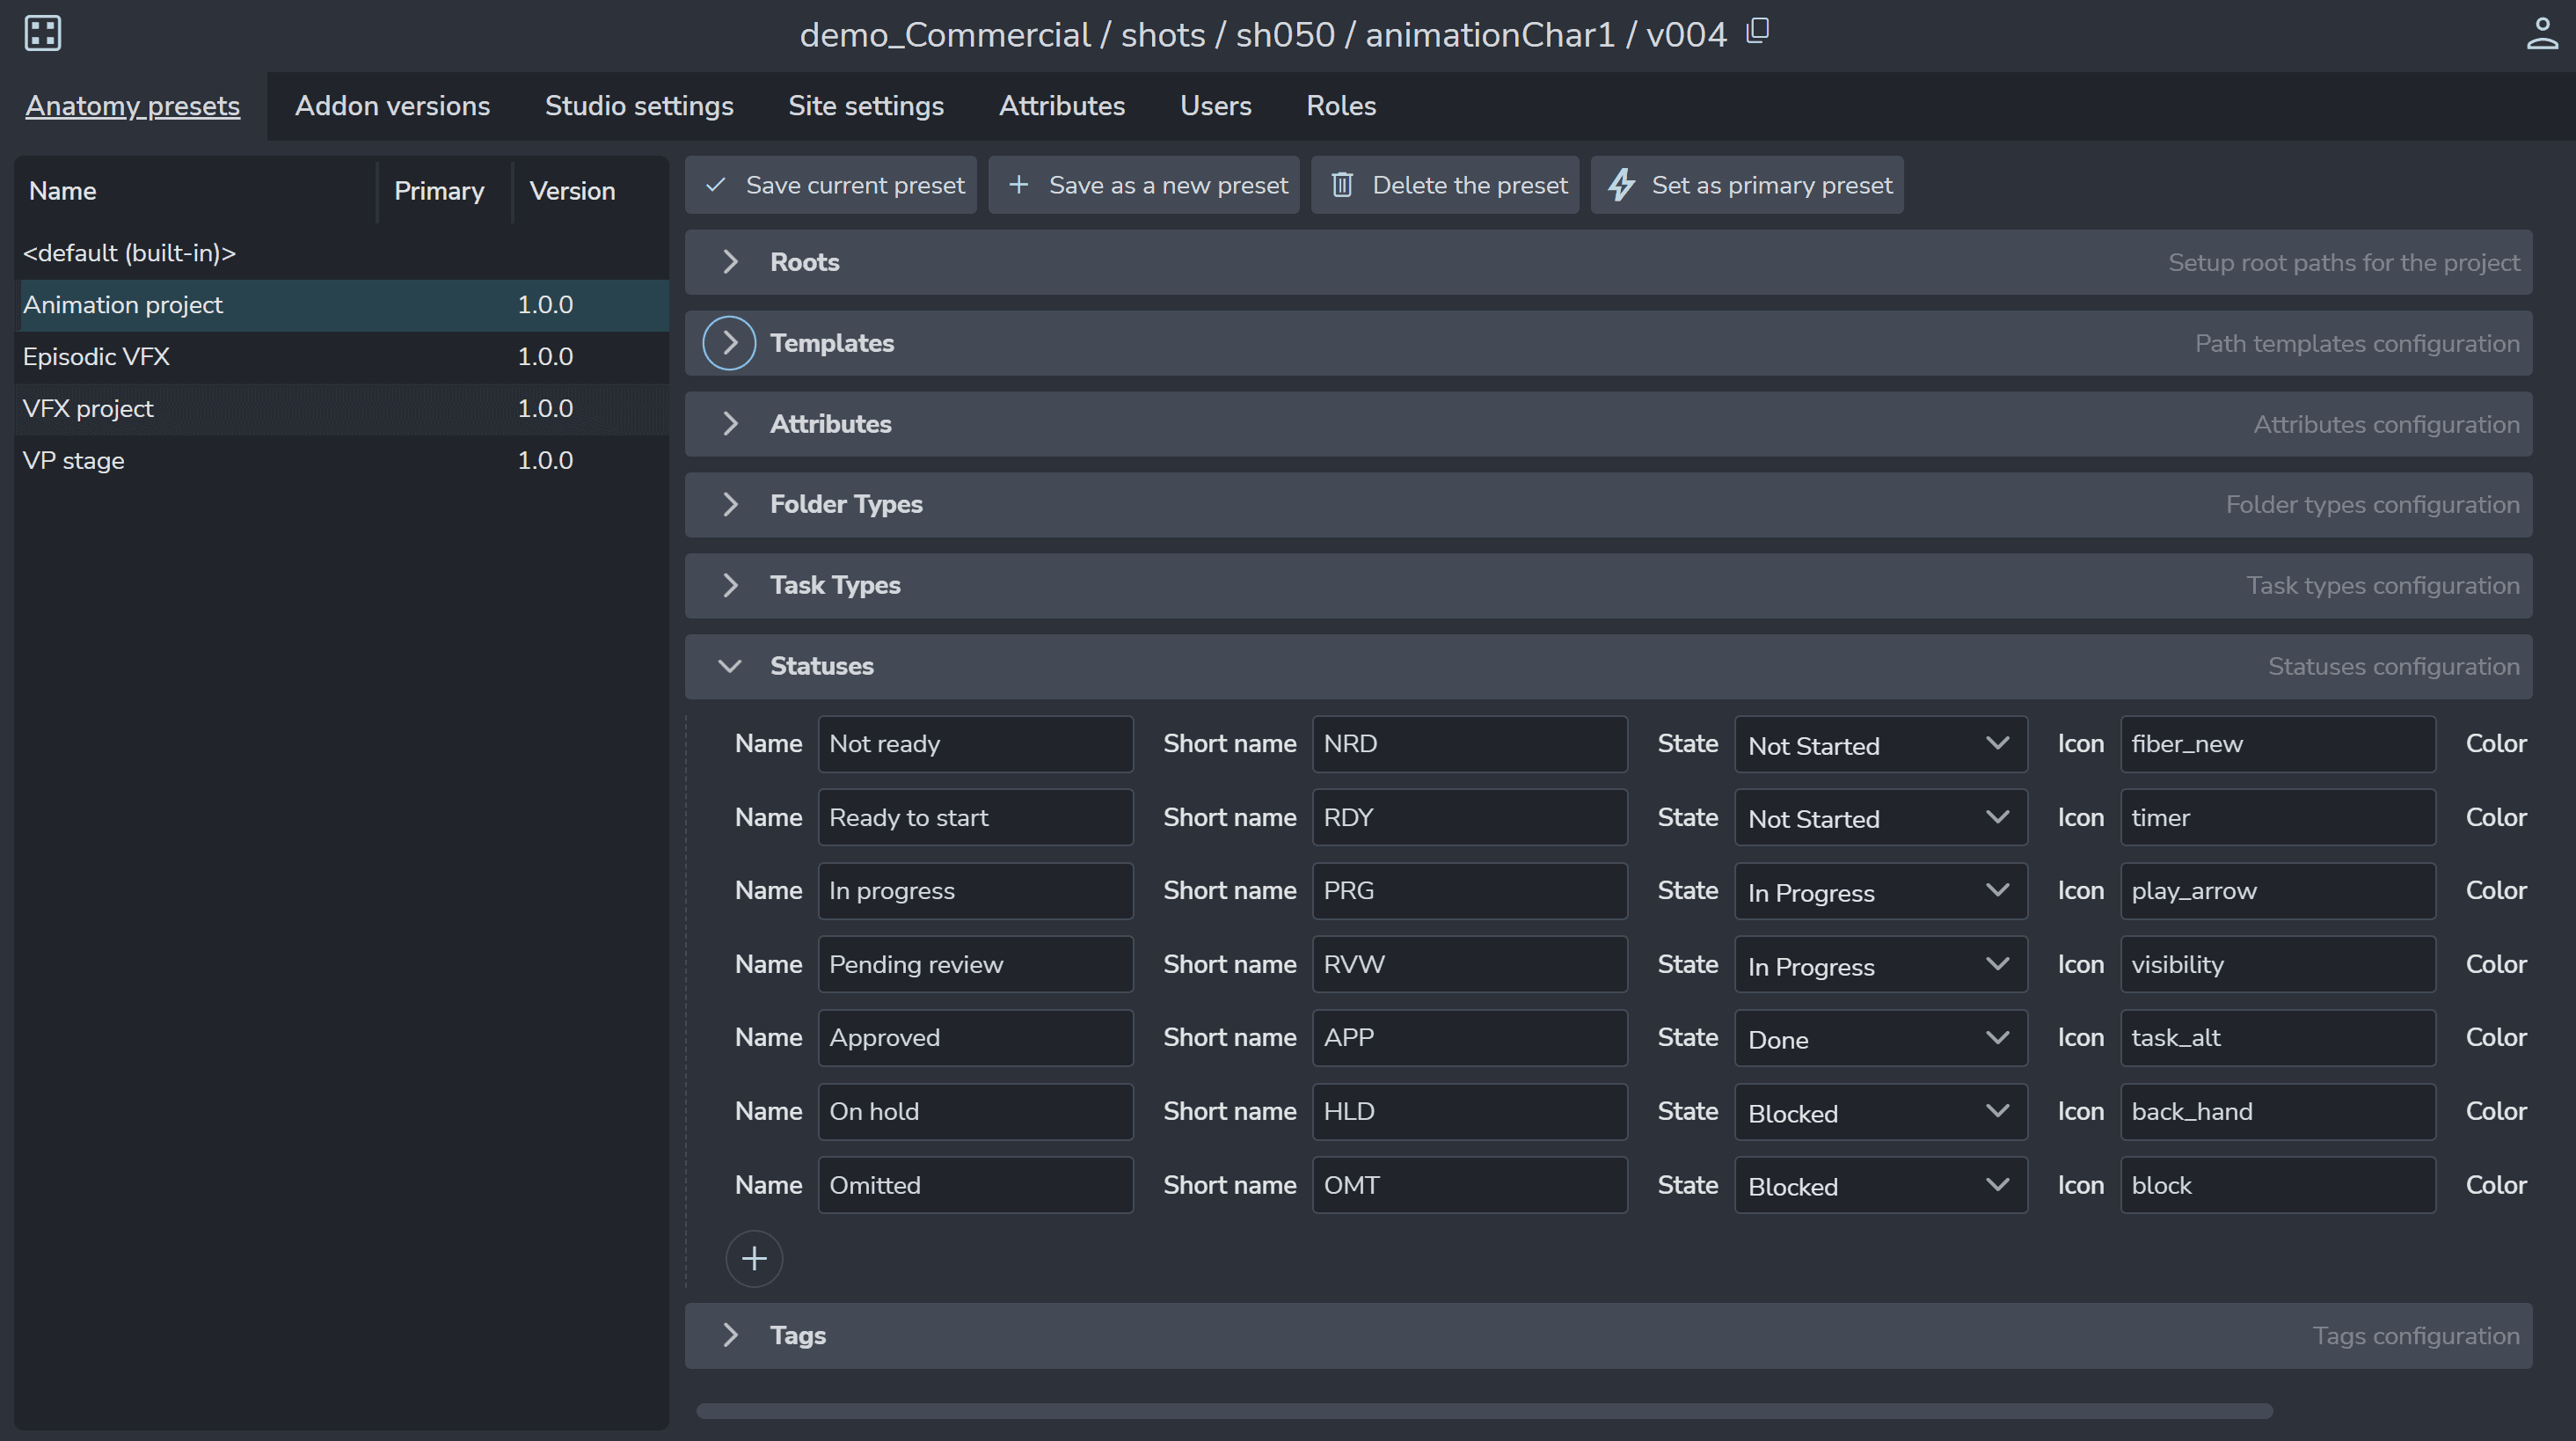
Task: Click the delete the preset icon
Action: pos(1341,184)
